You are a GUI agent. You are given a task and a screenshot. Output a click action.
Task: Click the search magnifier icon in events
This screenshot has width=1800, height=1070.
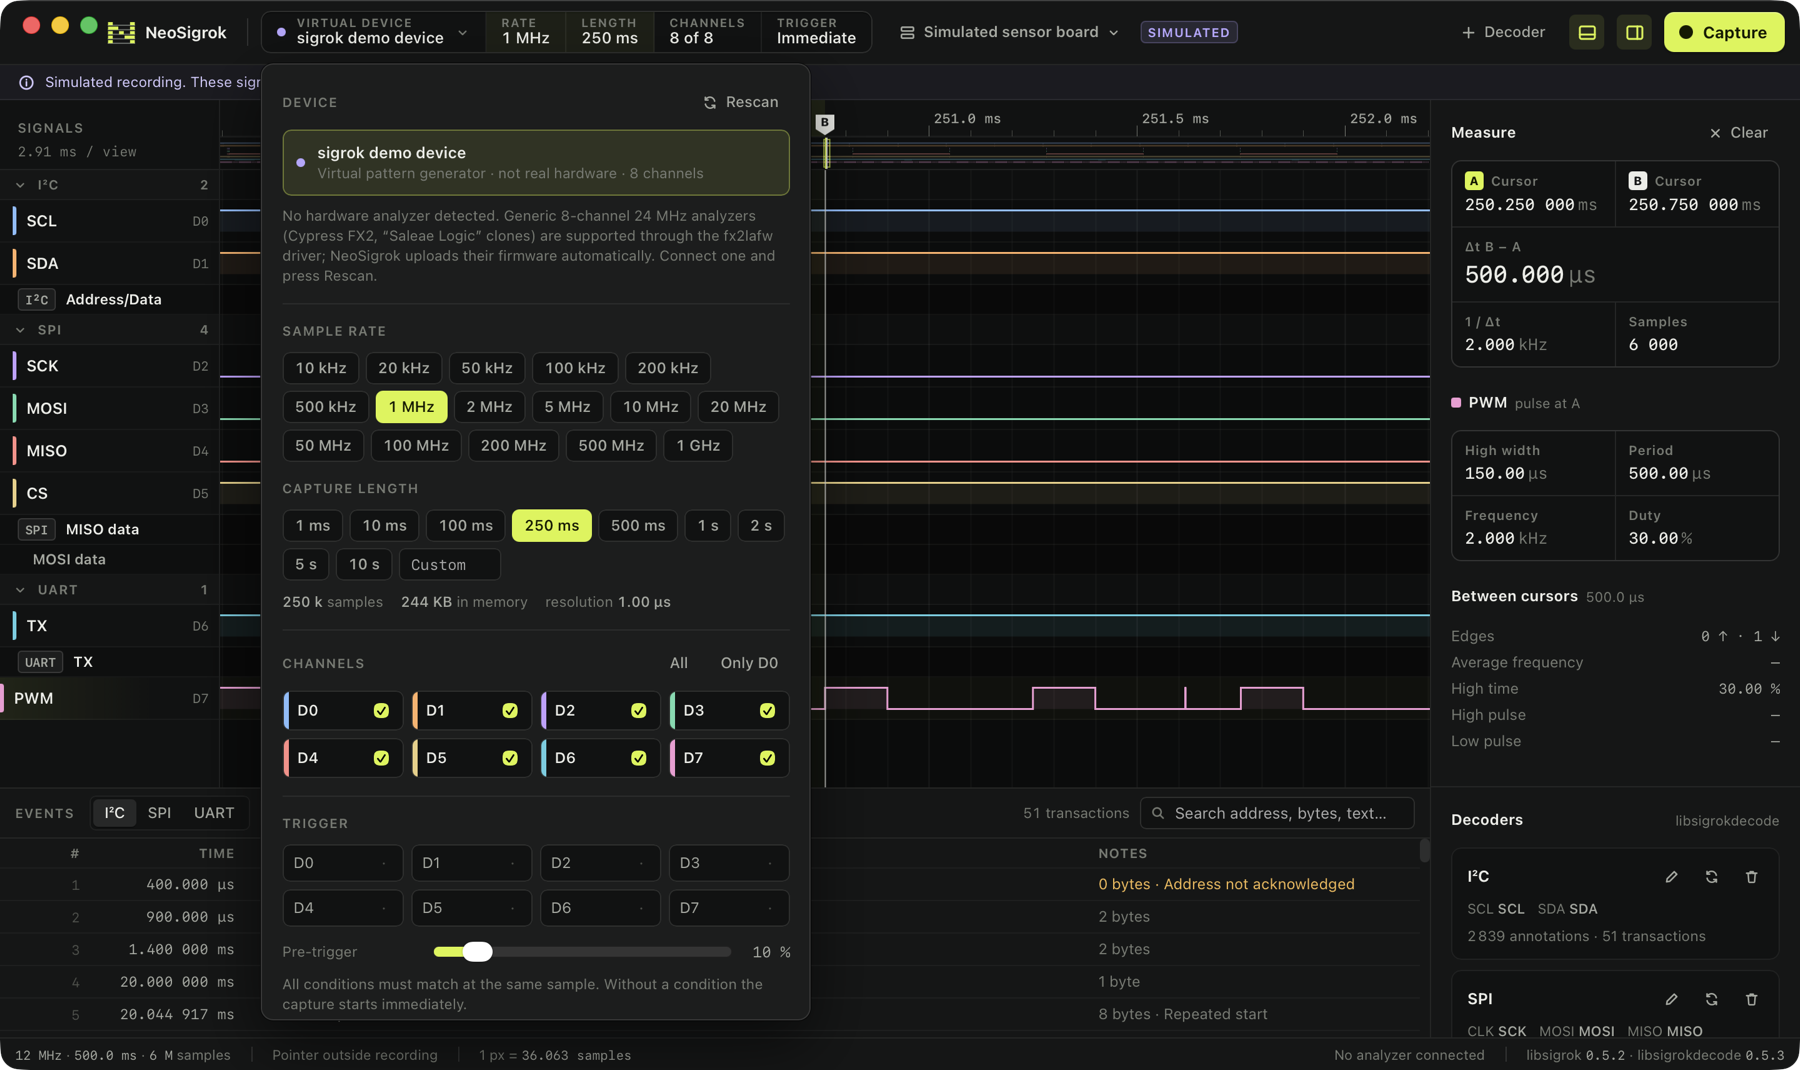tap(1158, 813)
